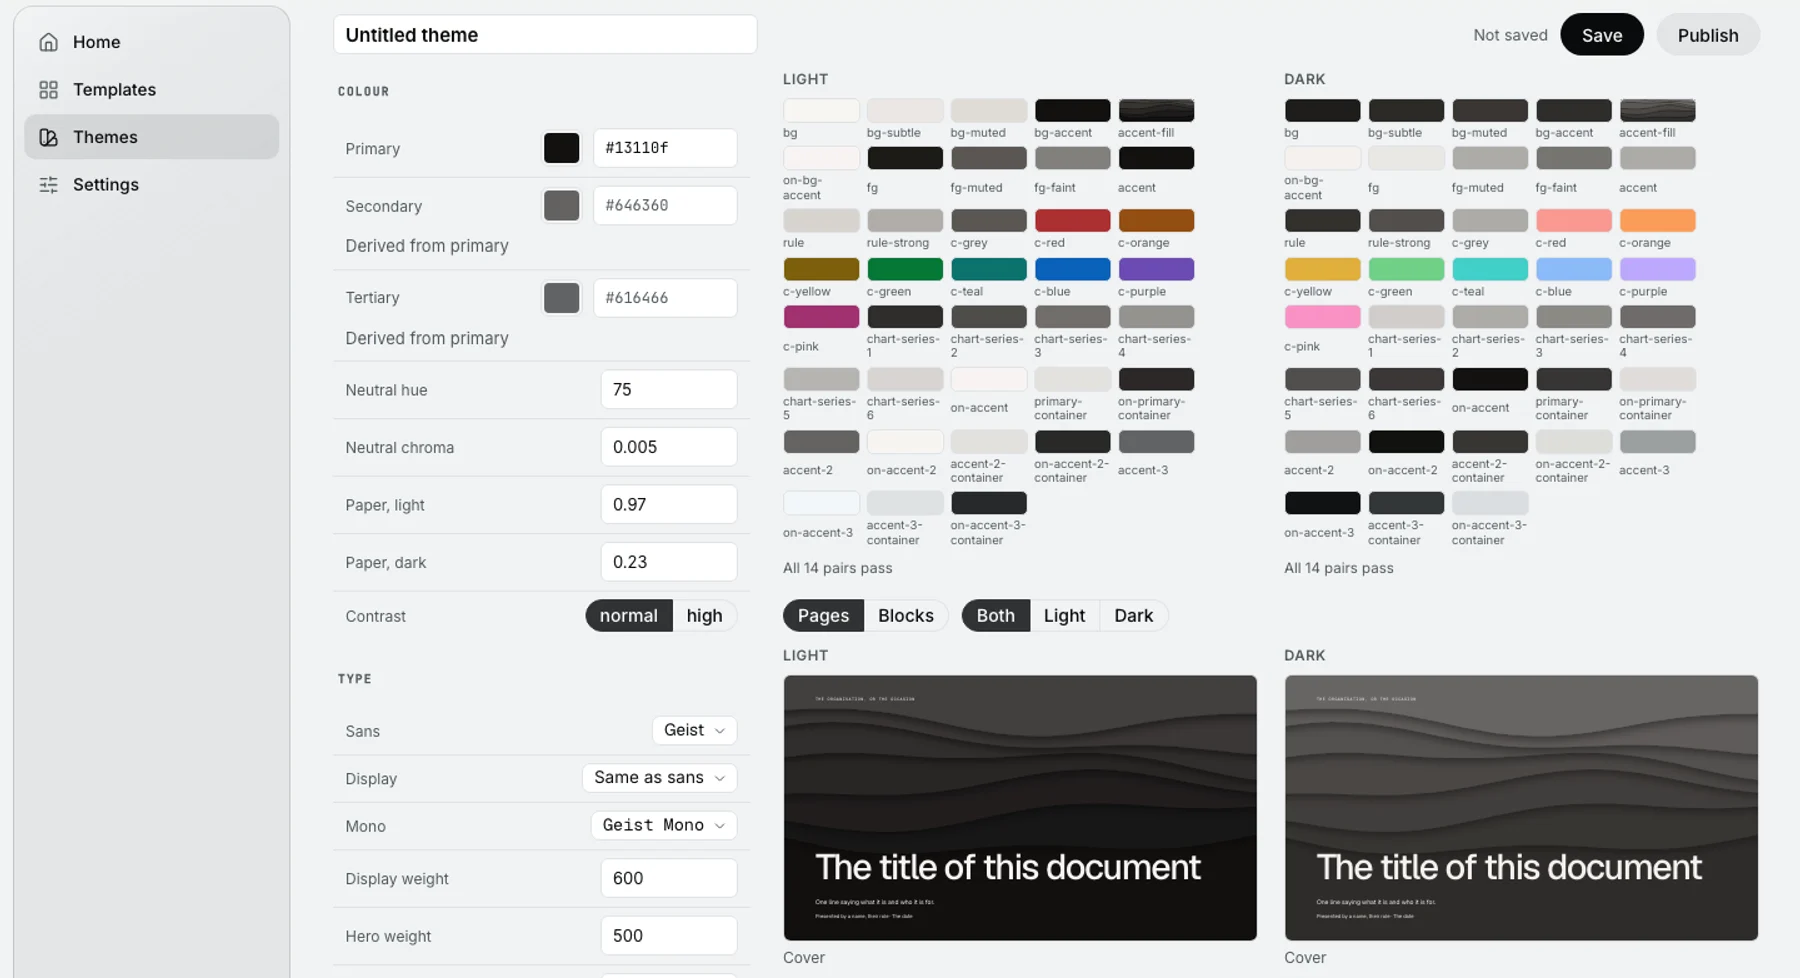Viewport: 1800px width, 978px height.
Task: Edit the Display weight field
Action: (669, 878)
